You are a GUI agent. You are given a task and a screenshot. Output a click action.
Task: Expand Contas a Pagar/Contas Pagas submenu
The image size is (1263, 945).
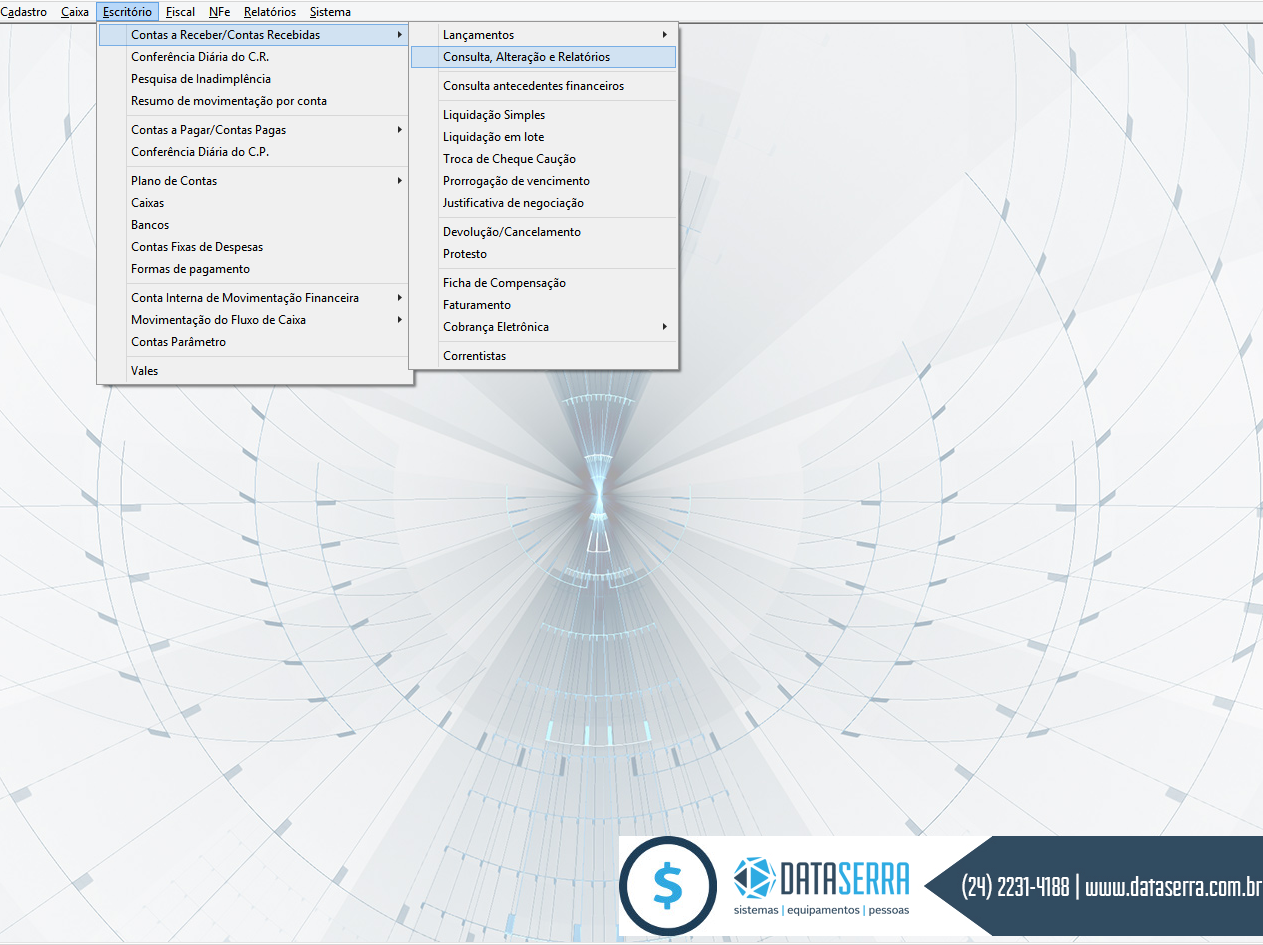click(255, 130)
